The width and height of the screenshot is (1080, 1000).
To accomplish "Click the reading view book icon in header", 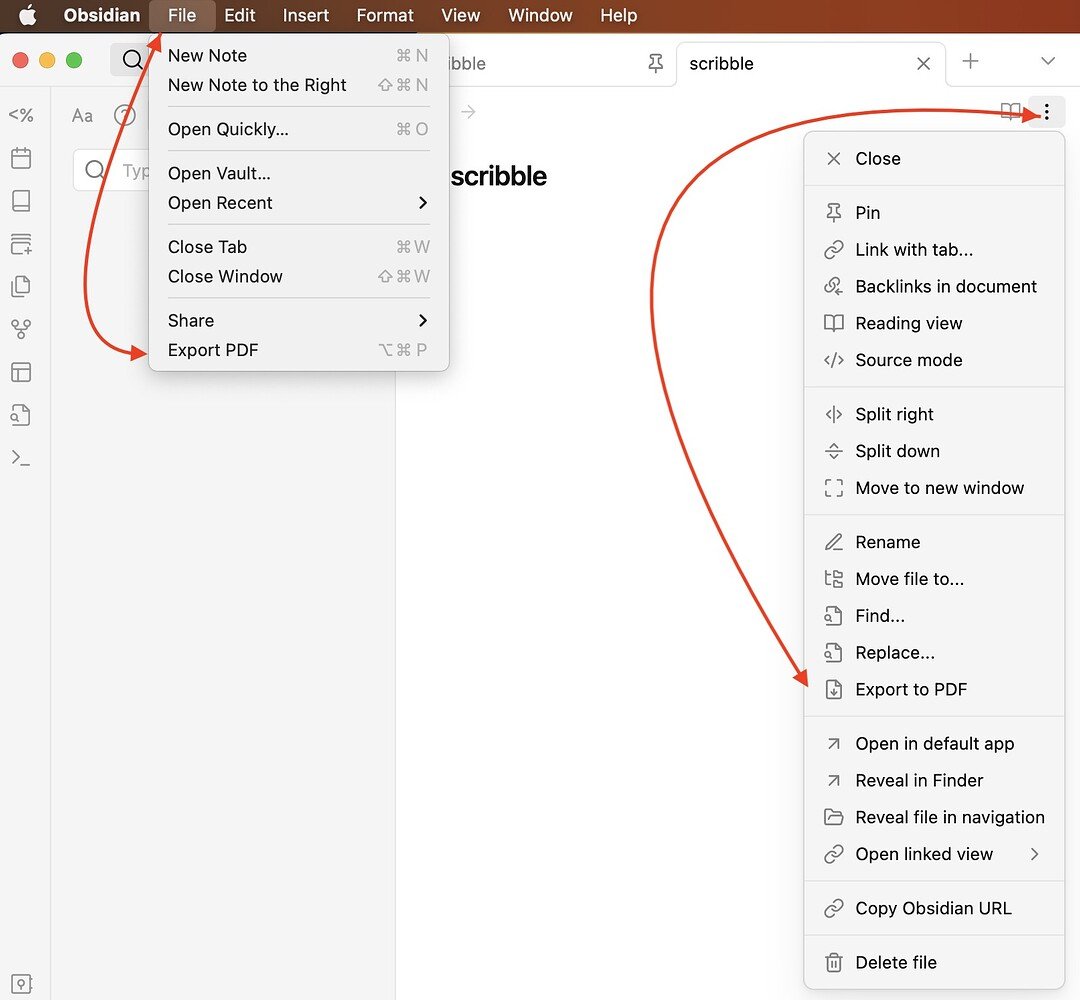I will click(x=1011, y=112).
